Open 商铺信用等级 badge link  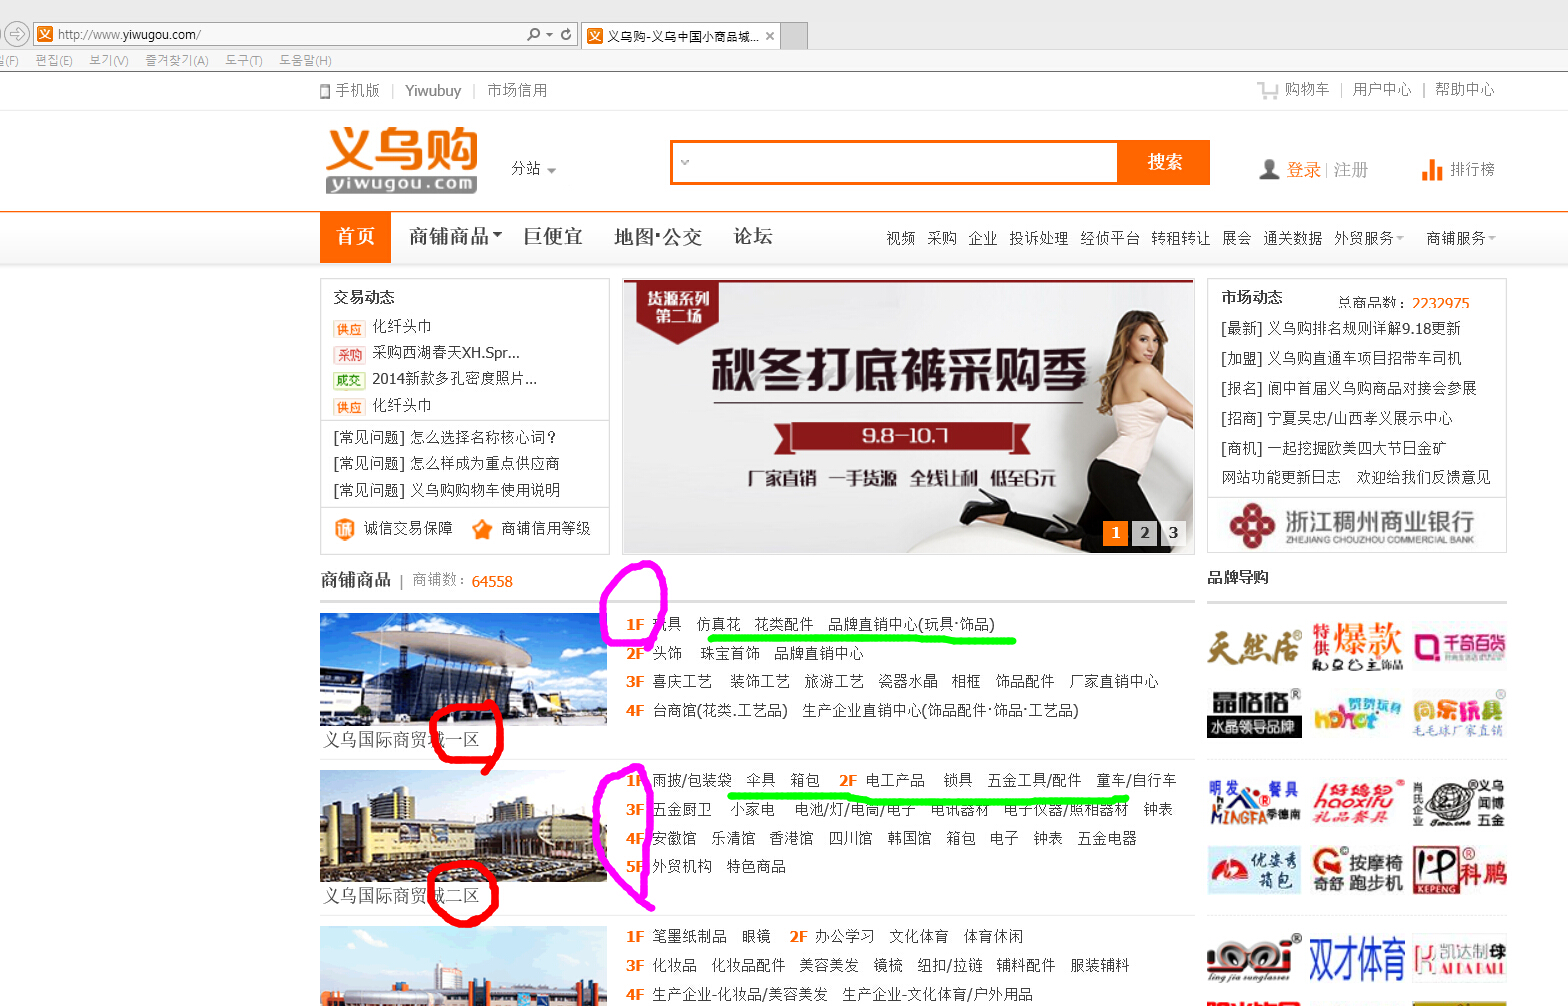click(531, 528)
